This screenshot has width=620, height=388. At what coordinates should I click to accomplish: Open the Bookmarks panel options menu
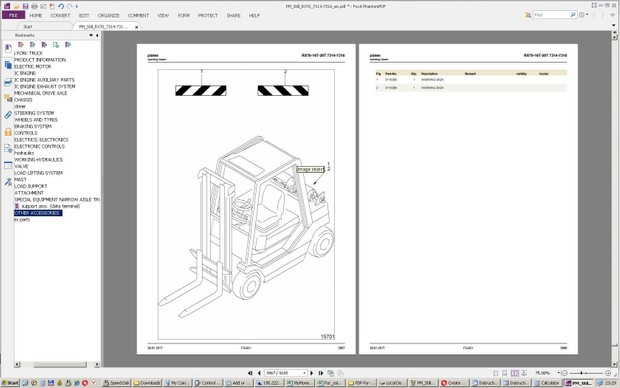coord(91,35)
